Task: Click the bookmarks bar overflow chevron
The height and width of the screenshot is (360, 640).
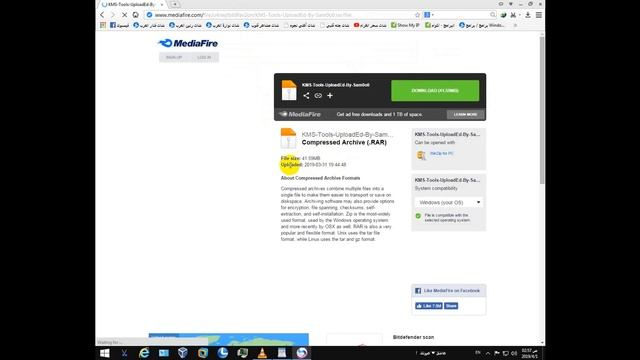Action: (x=515, y=25)
